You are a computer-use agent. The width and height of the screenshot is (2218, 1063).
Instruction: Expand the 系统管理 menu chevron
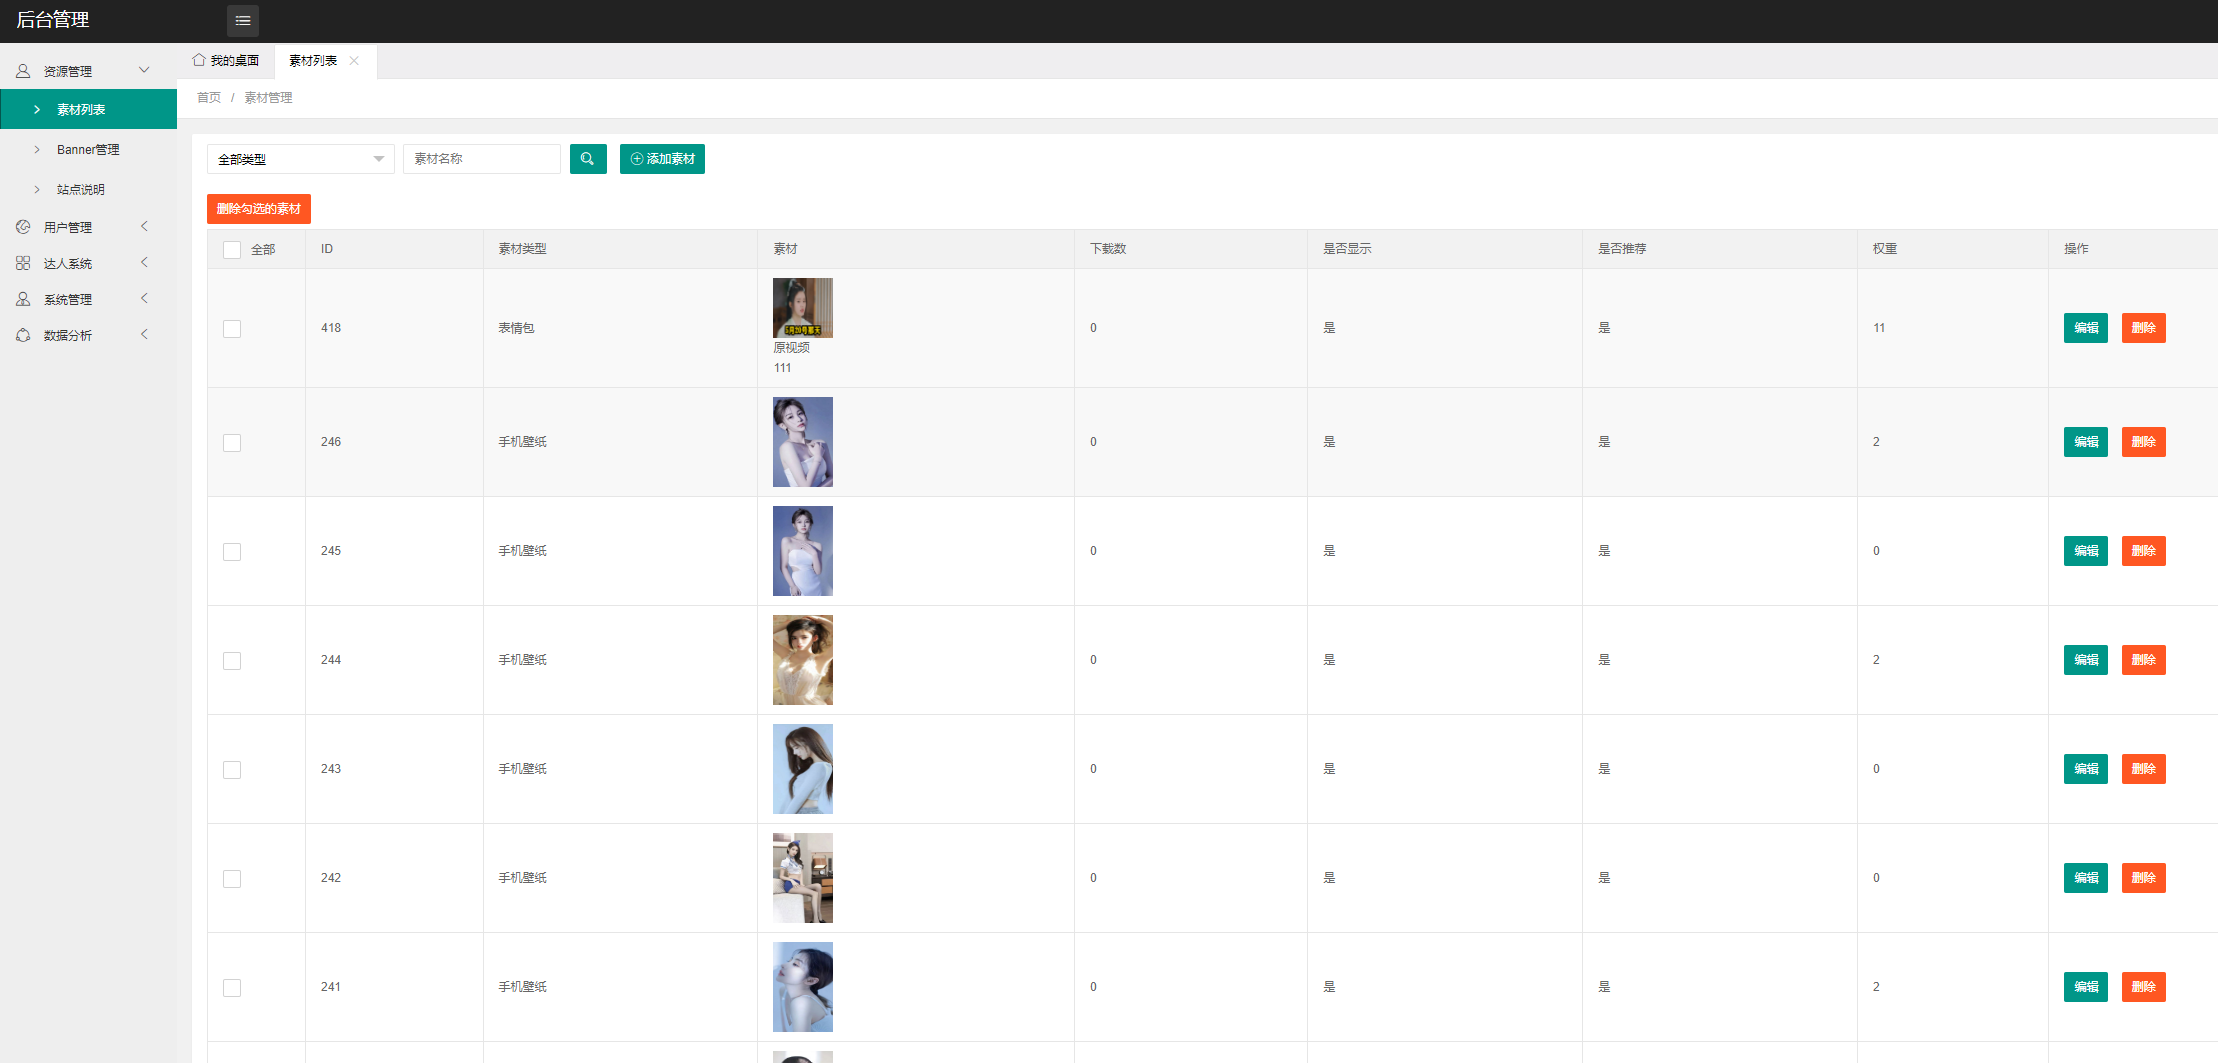point(144,298)
